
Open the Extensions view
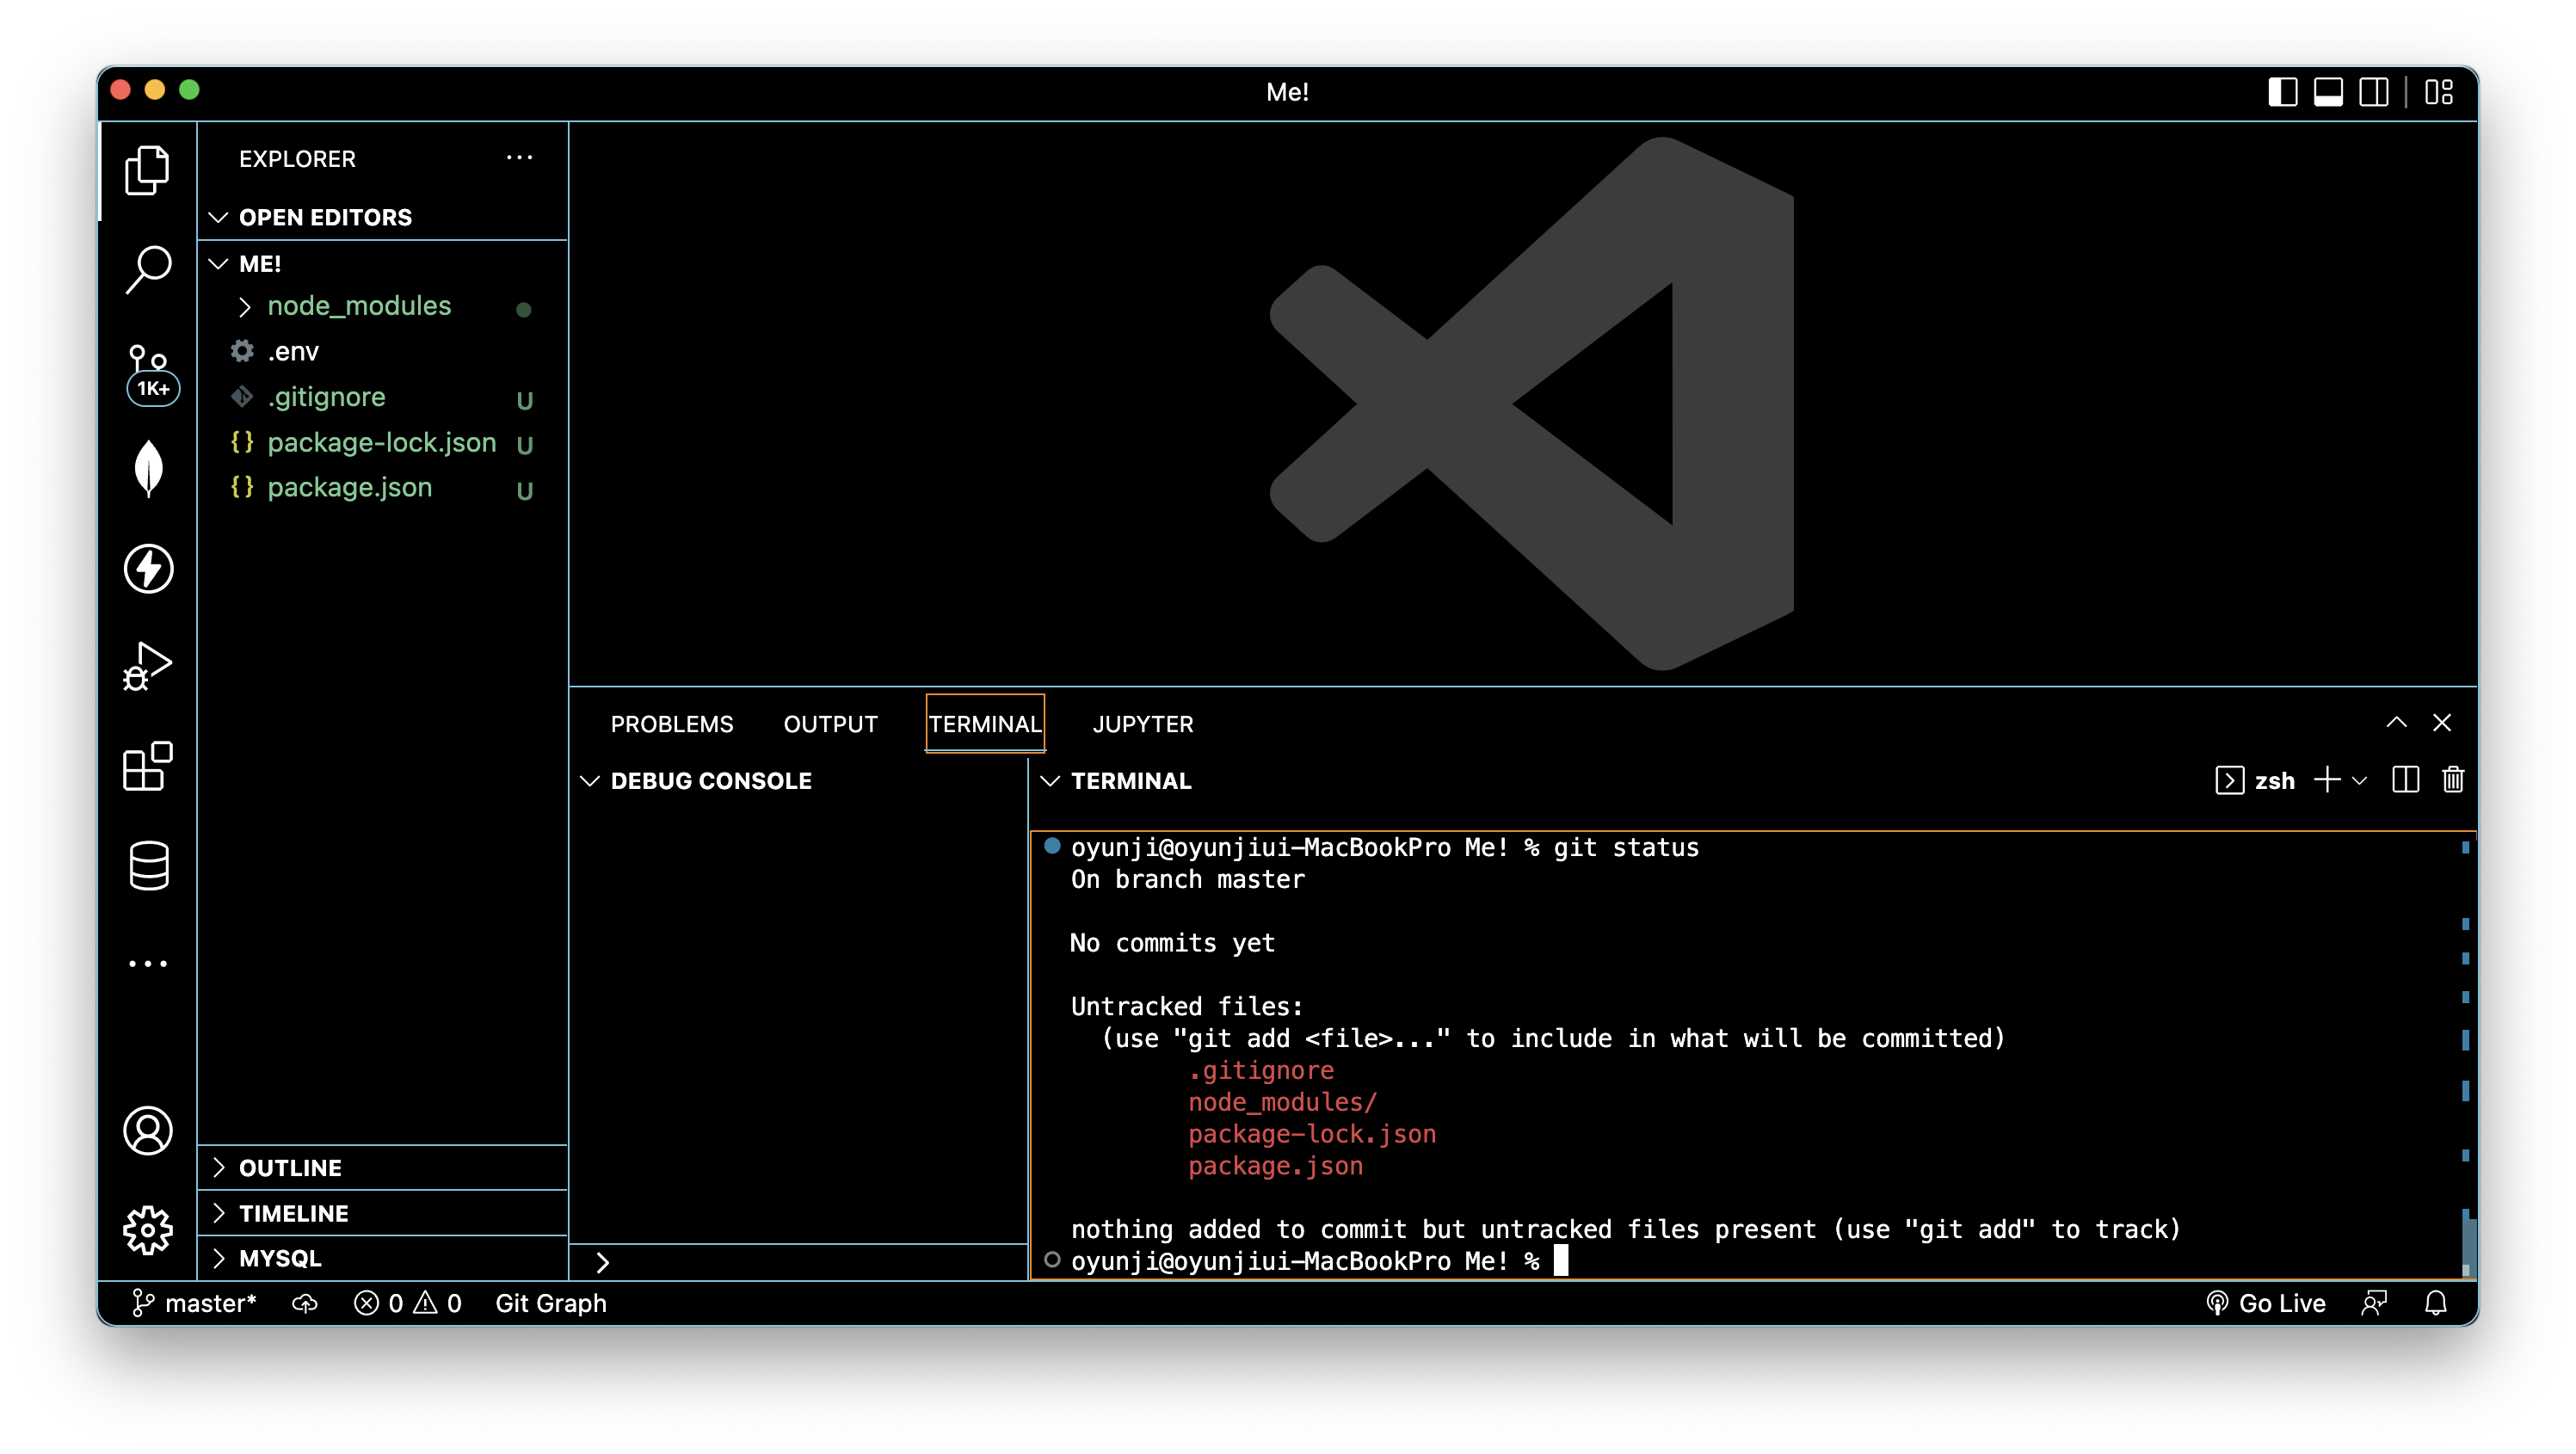(148, 767)
